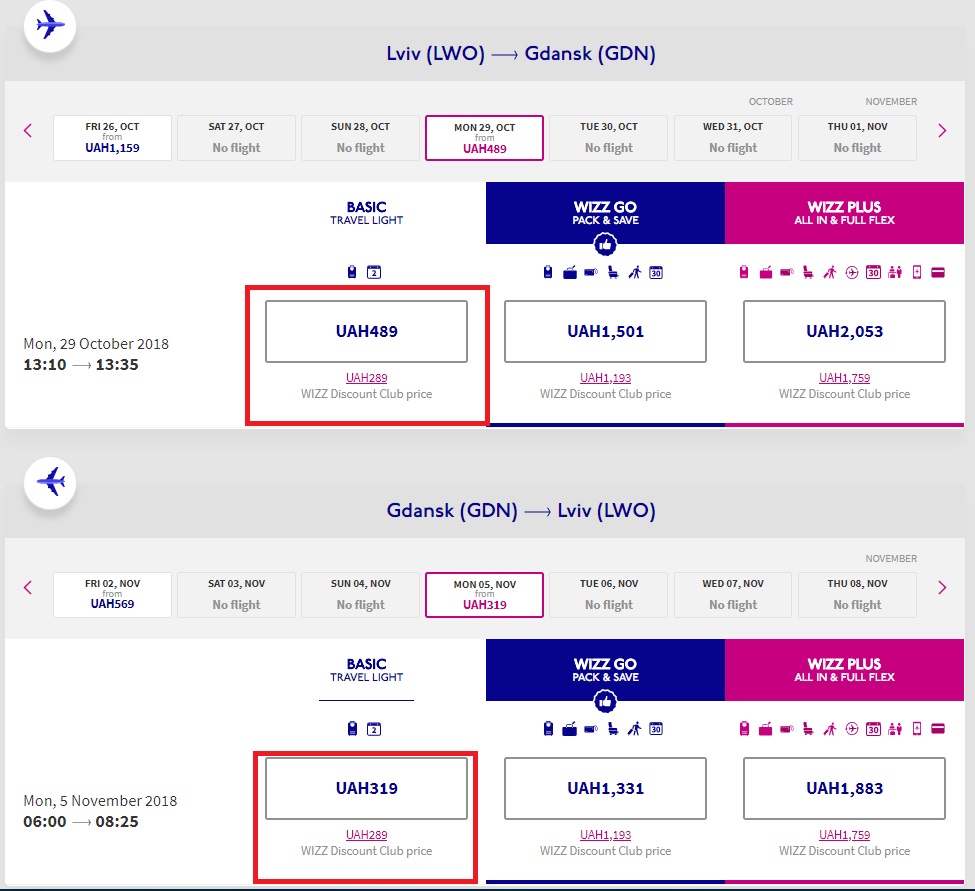
Task: Open UAH1,759 Discount Club price for return flight
Action: pos(844,835)
